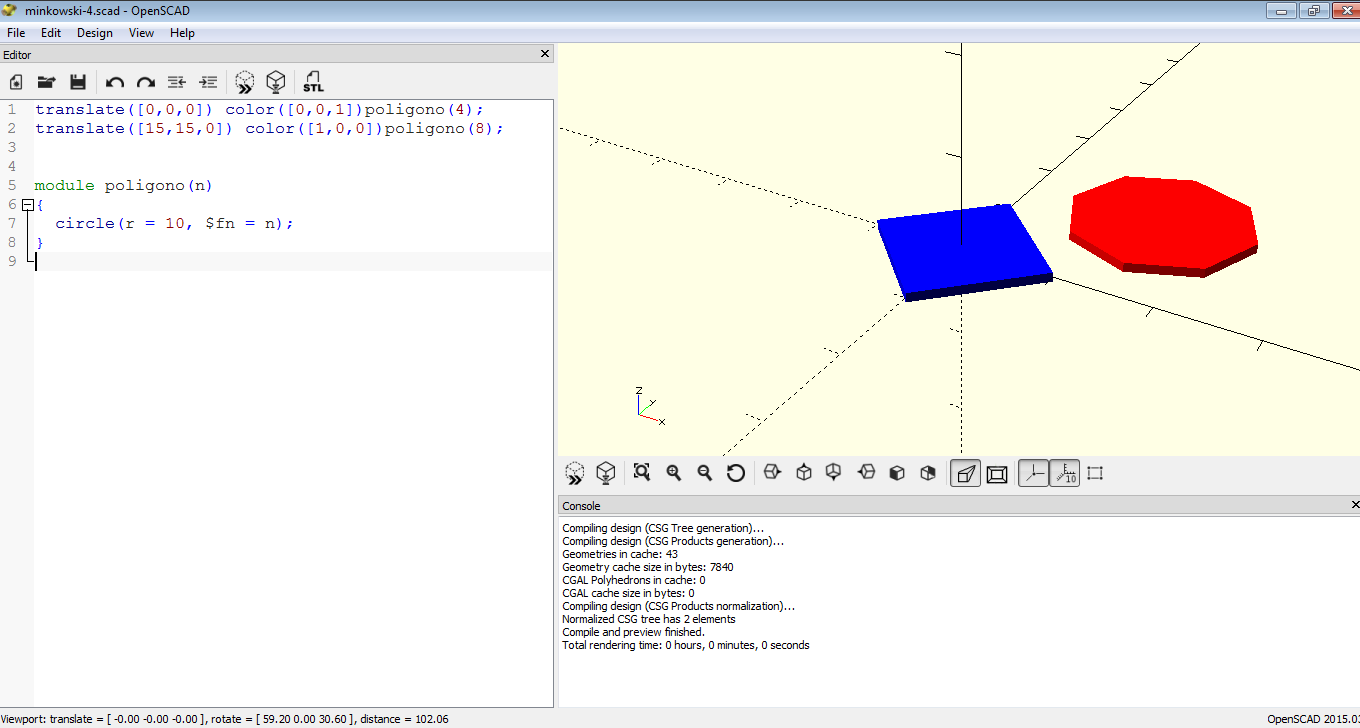Click 'Compile and preview finished.' console line
Image resolution: width=1360 pixels, height=728 pixels.
point(633,632)
